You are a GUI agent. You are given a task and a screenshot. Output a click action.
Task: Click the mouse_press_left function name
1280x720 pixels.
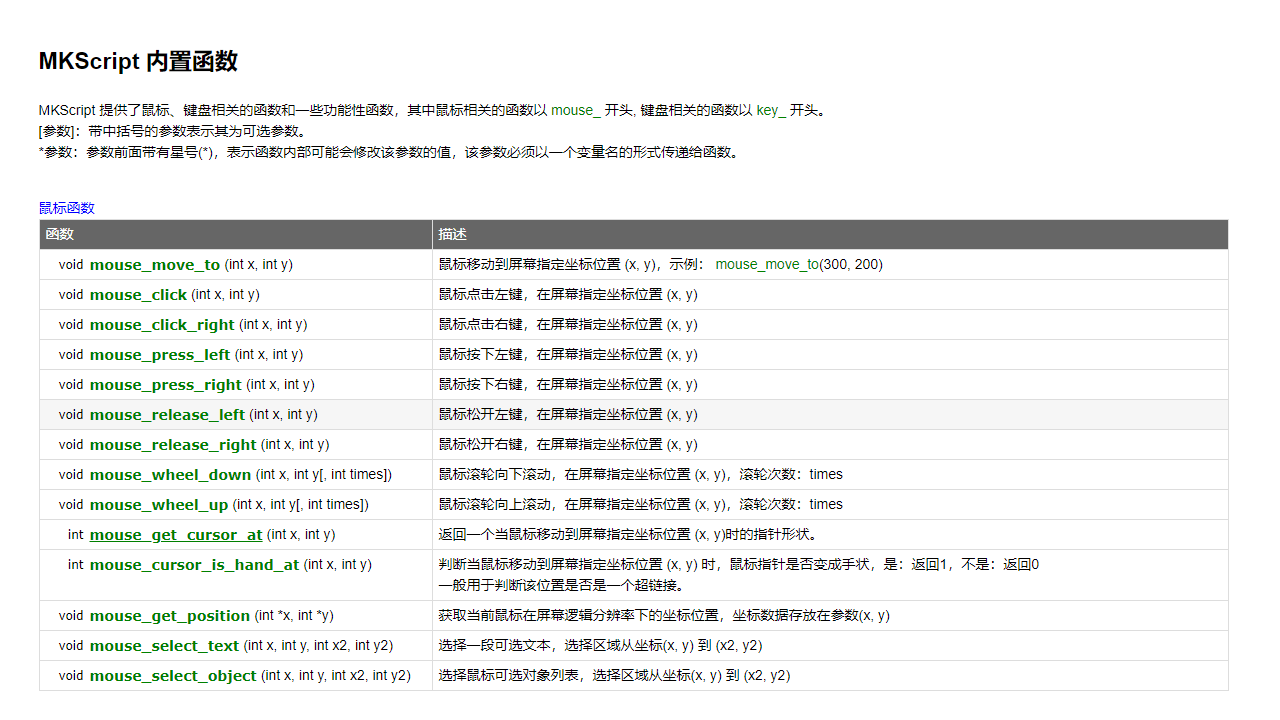pos(159,354)
